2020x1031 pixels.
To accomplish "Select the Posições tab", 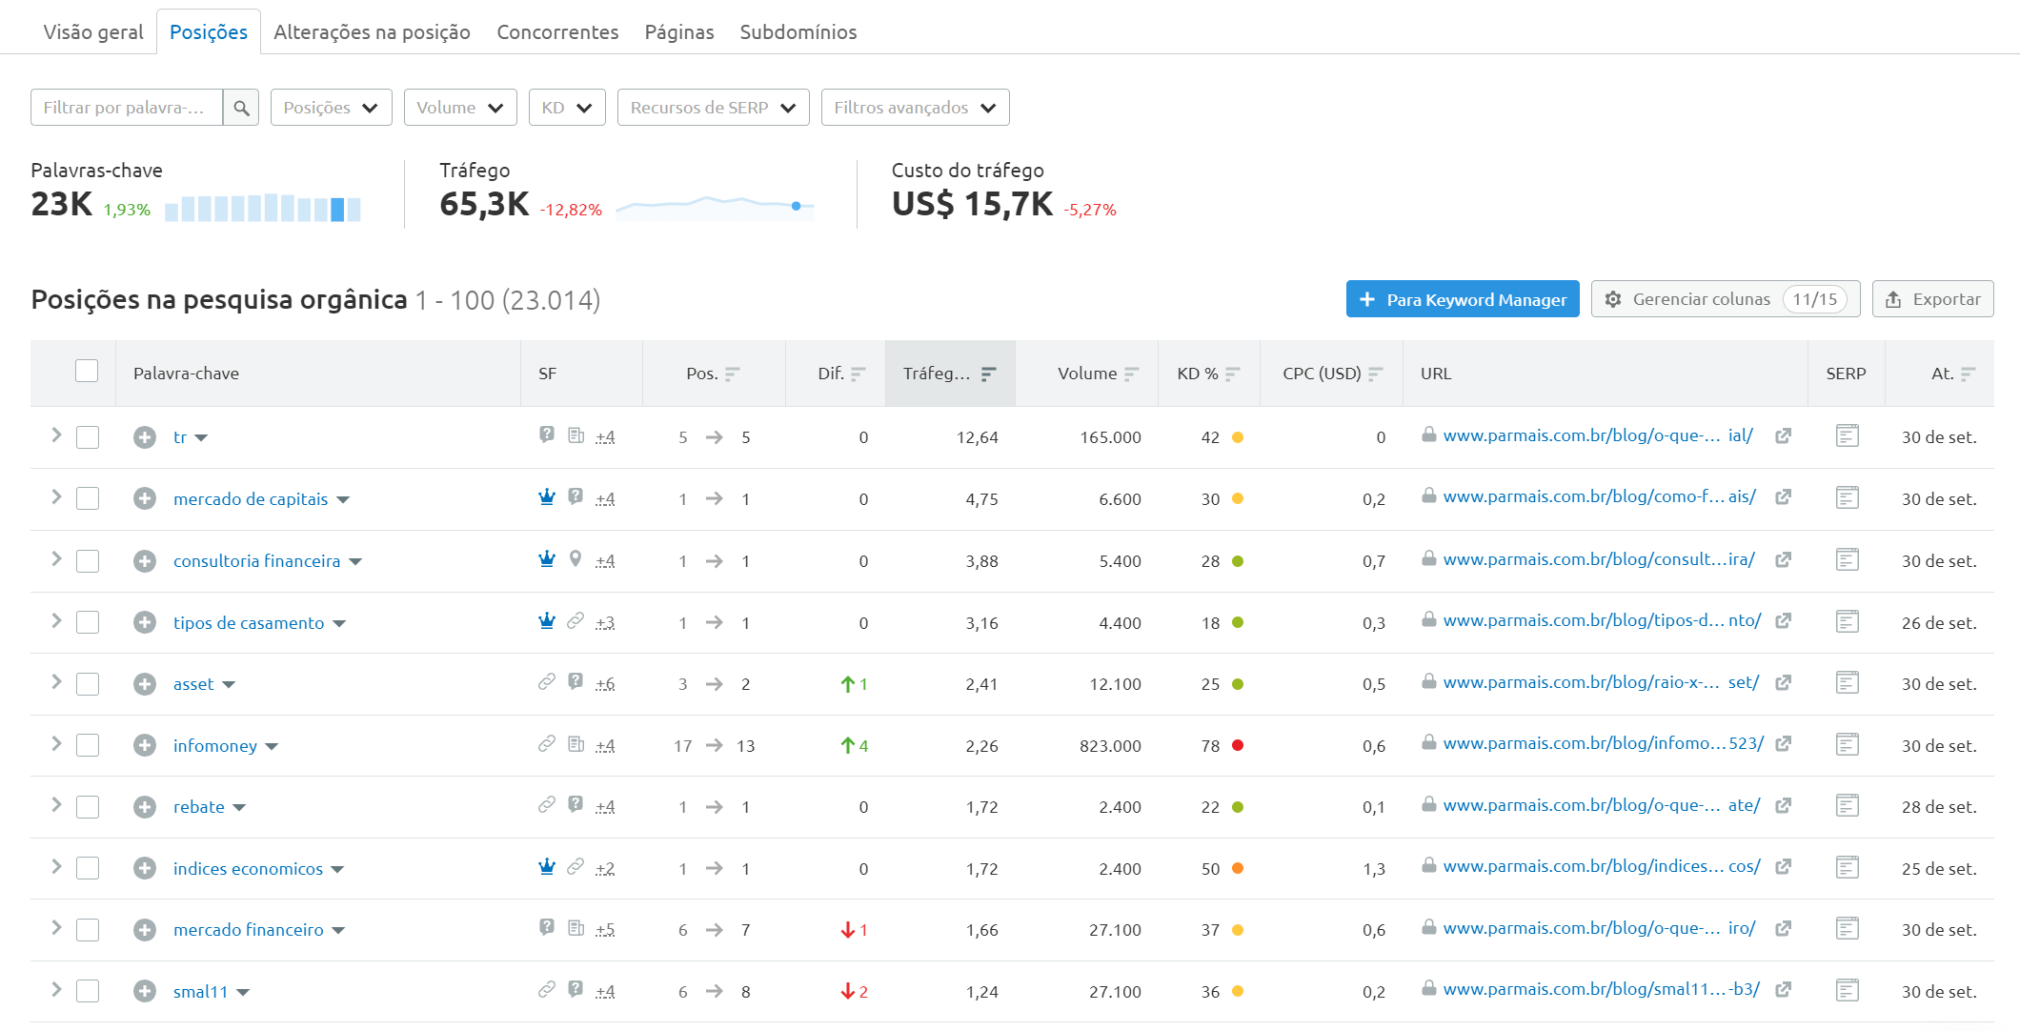I will point(208,32).
